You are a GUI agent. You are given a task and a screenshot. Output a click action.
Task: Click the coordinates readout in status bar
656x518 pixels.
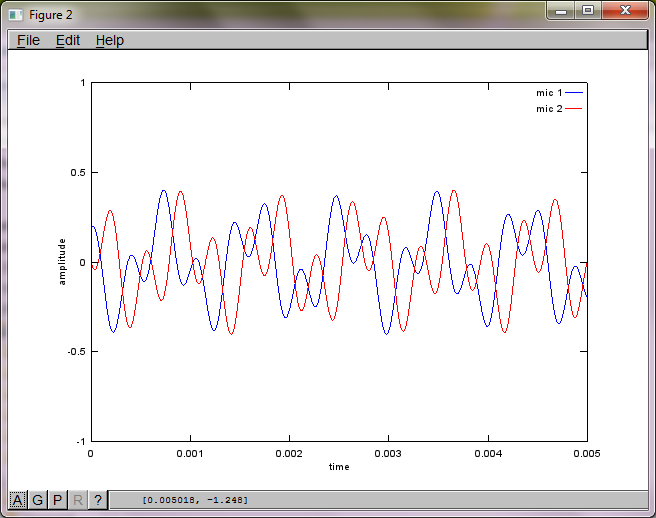click(195, 499)
